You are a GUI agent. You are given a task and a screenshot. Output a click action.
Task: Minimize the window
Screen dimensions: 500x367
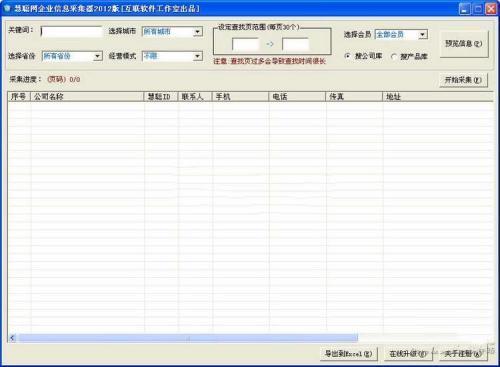[465, 9]
